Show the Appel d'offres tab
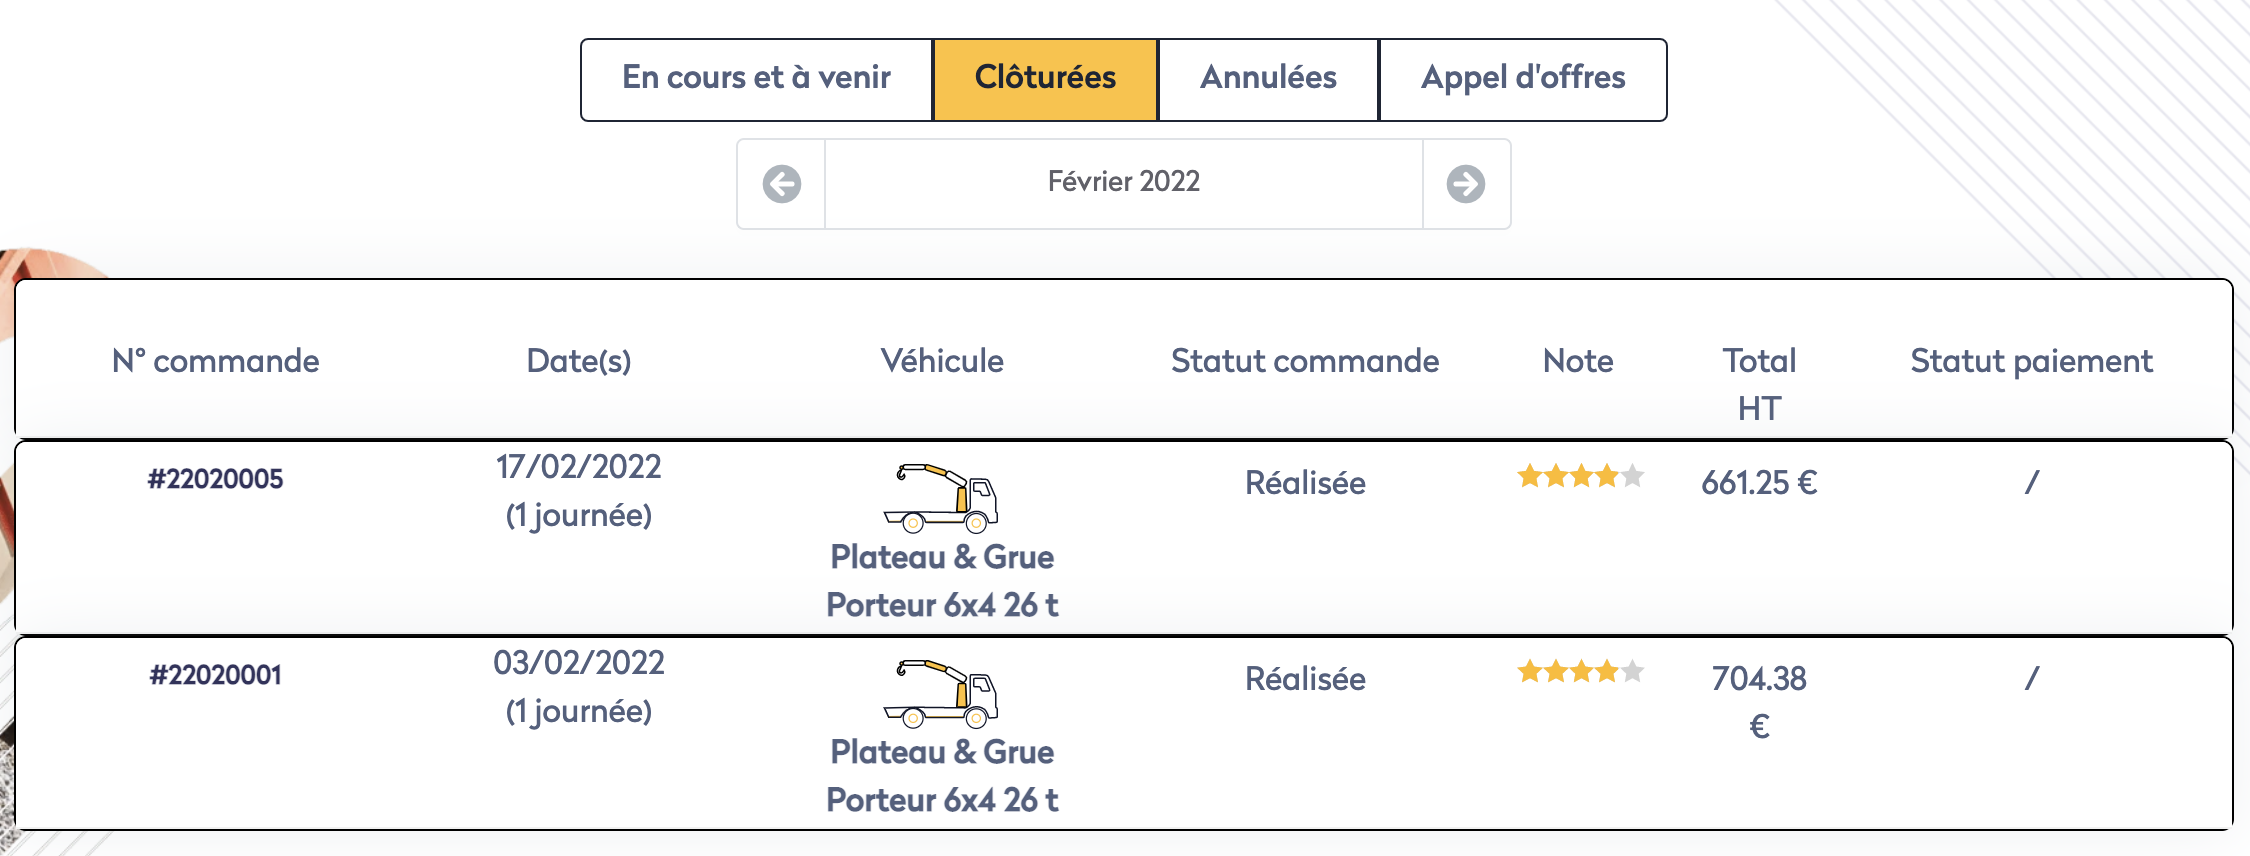 point(1523,78)
